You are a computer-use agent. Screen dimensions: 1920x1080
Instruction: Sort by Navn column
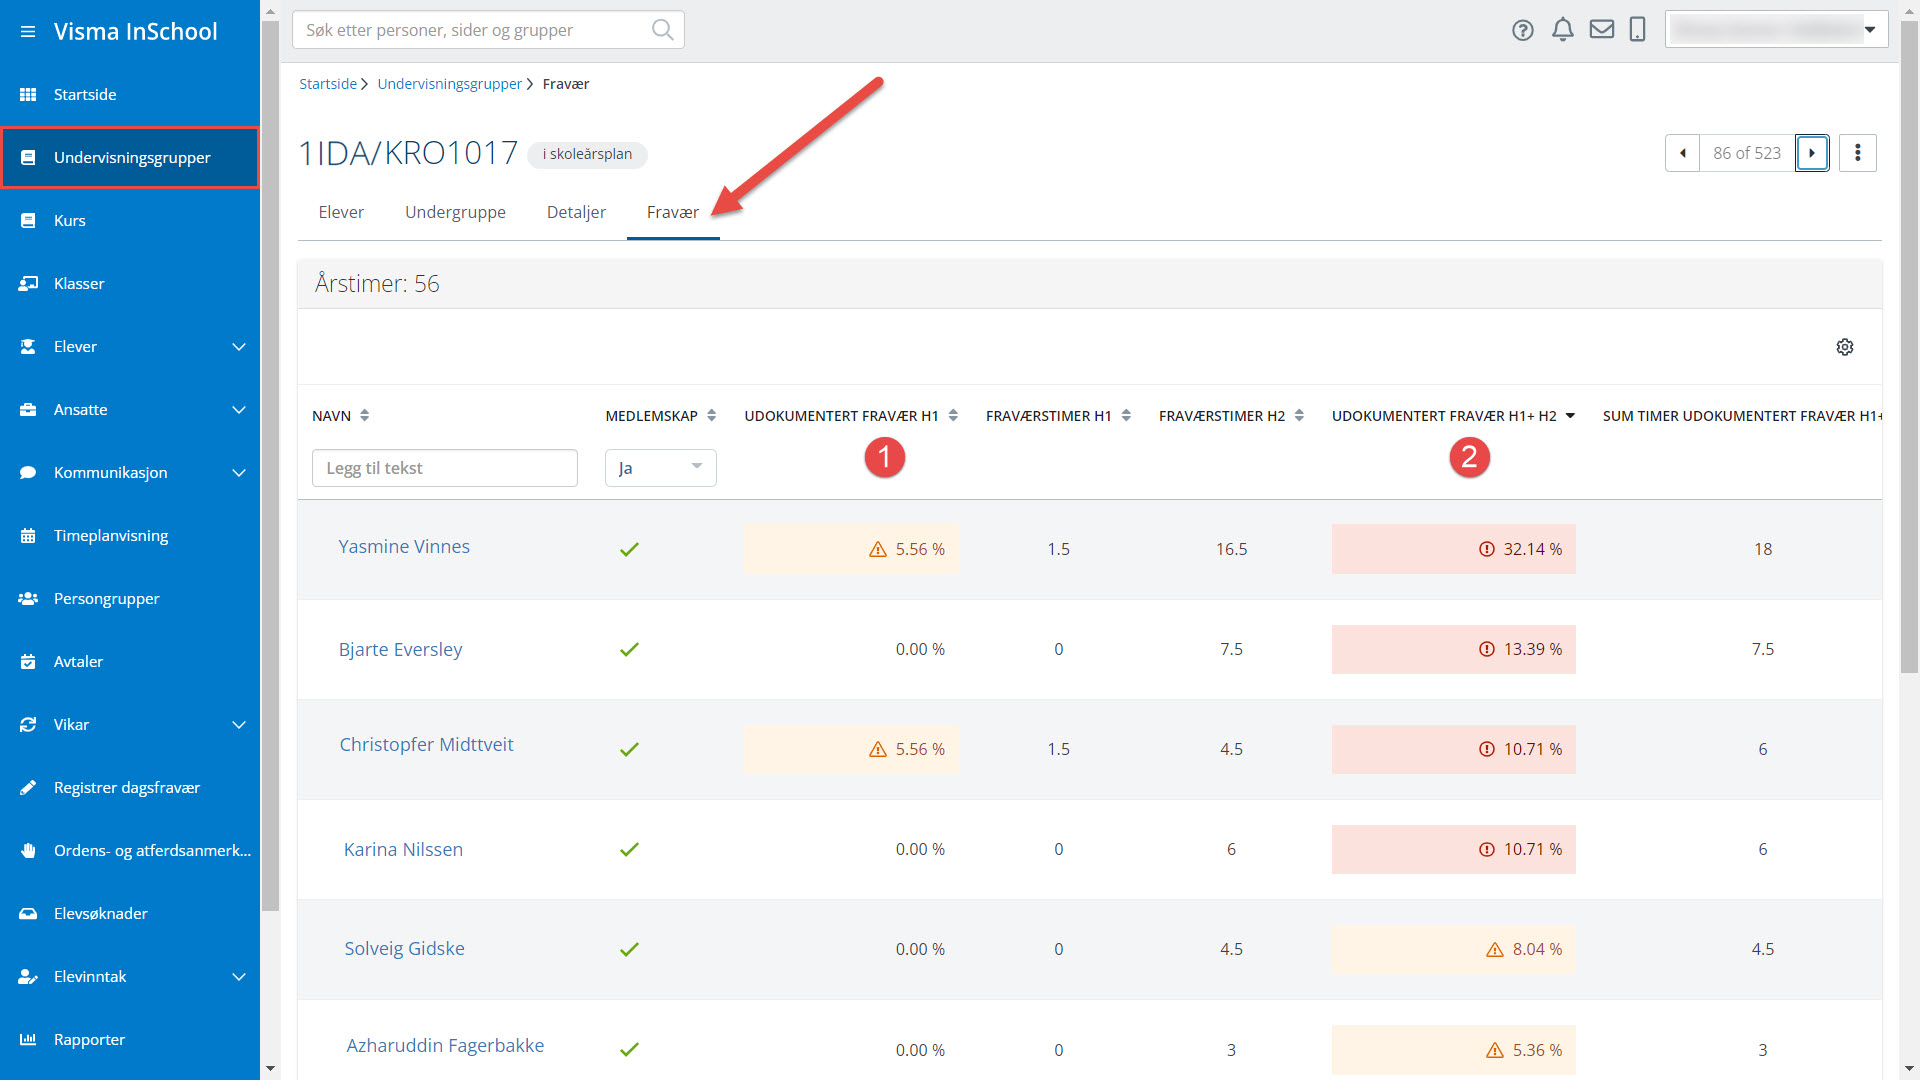point(341,416)
